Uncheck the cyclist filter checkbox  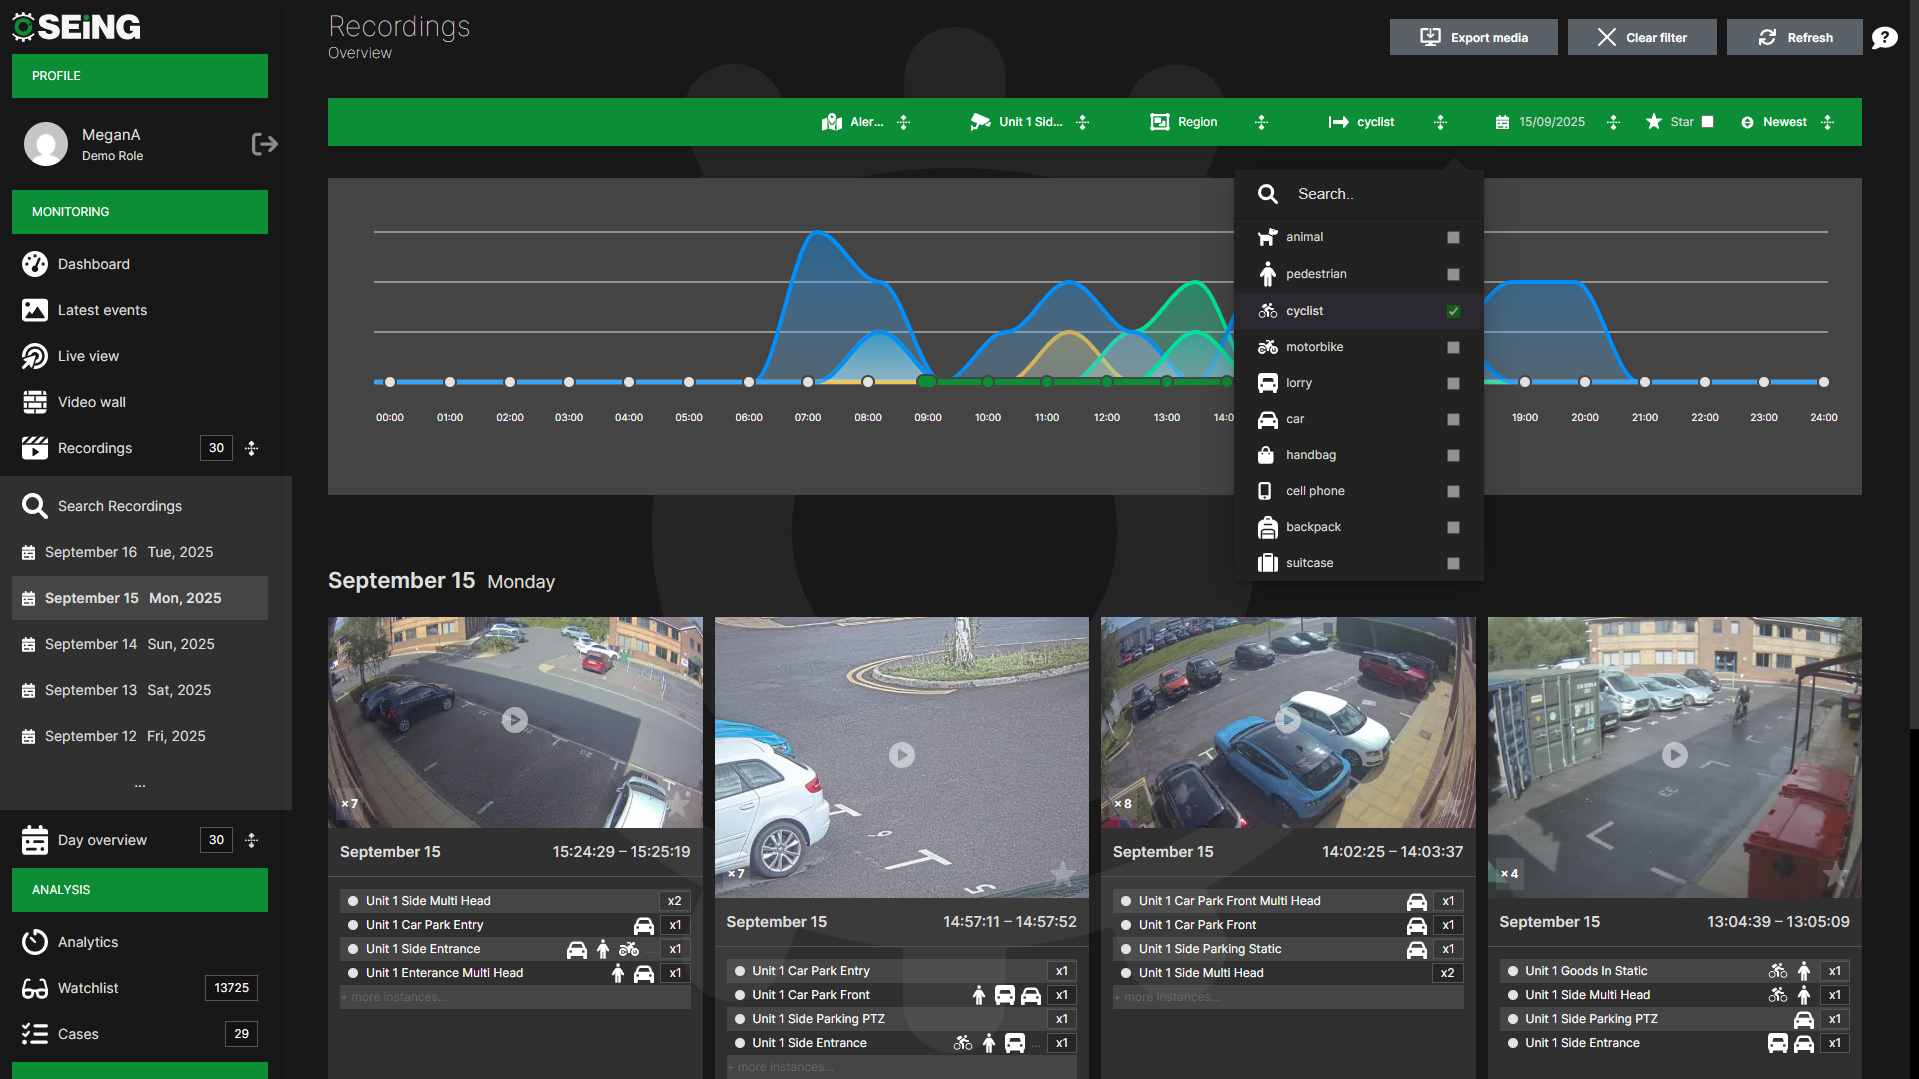click(1454, 311)
